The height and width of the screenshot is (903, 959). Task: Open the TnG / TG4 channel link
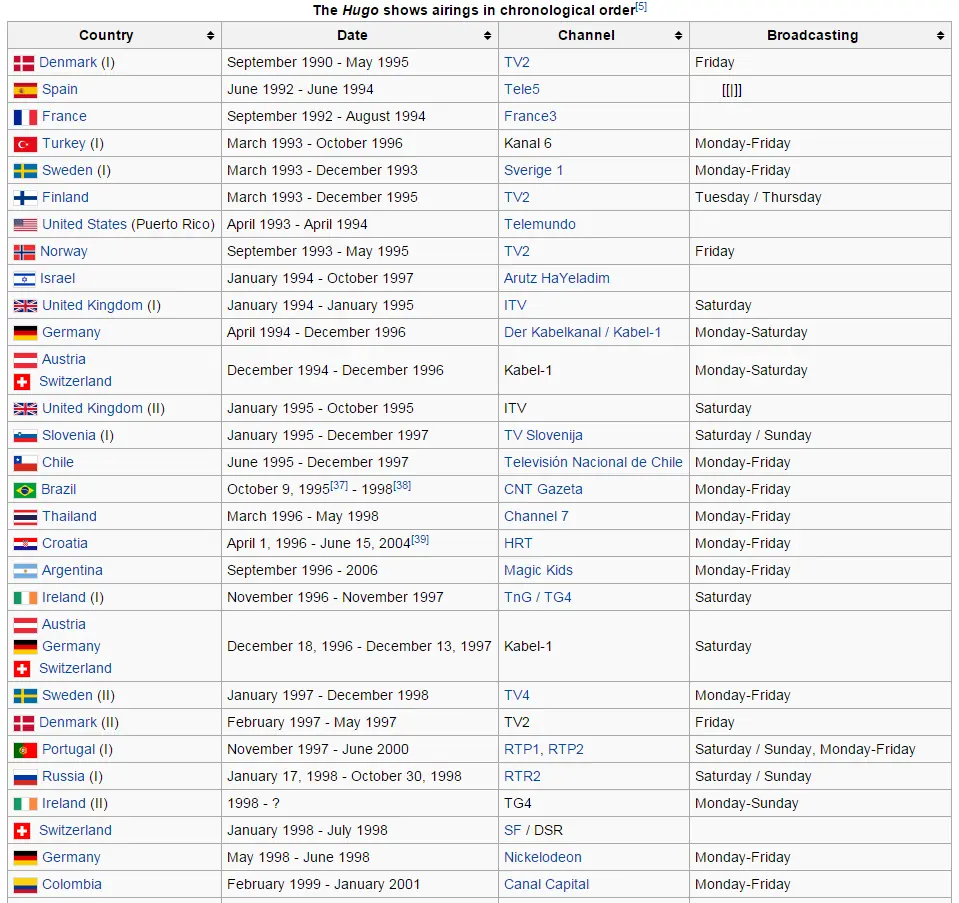click(x=538, y=597)
